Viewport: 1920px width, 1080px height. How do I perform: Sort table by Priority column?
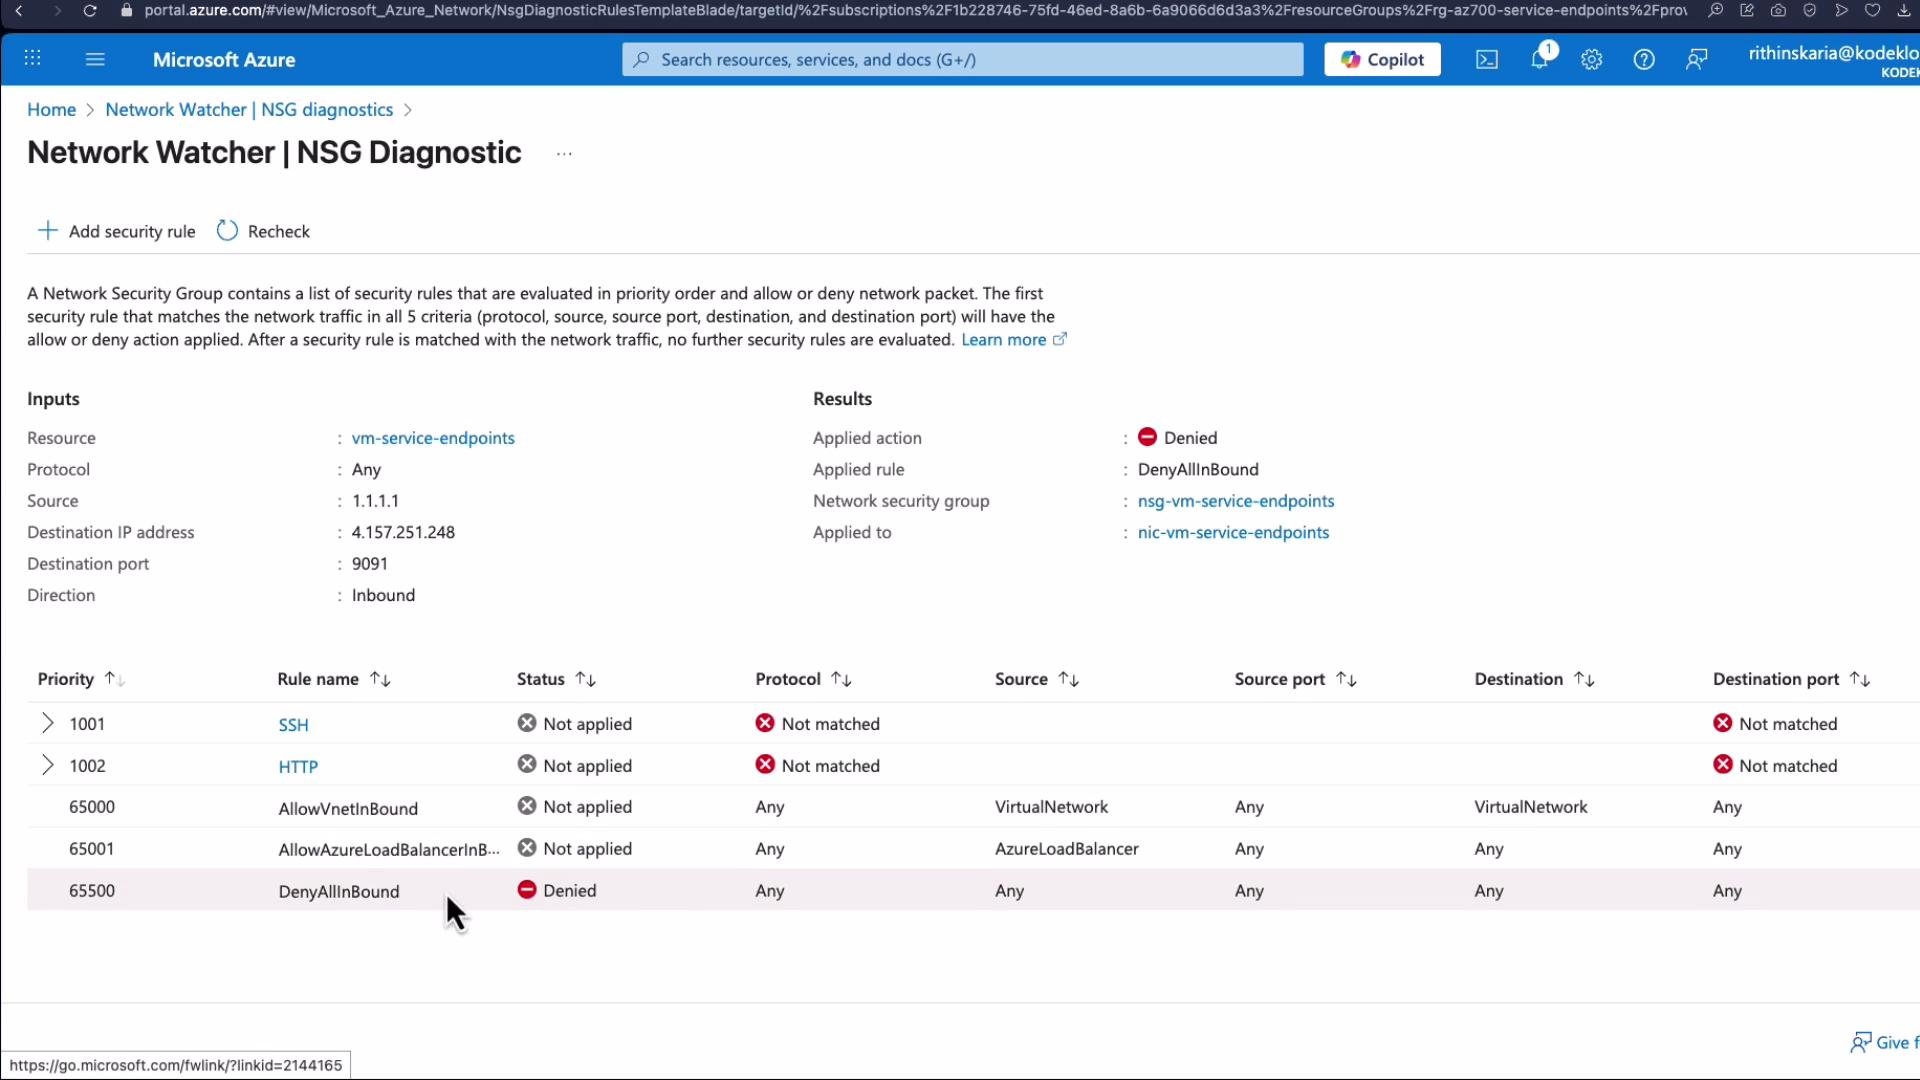click(81, 679)
